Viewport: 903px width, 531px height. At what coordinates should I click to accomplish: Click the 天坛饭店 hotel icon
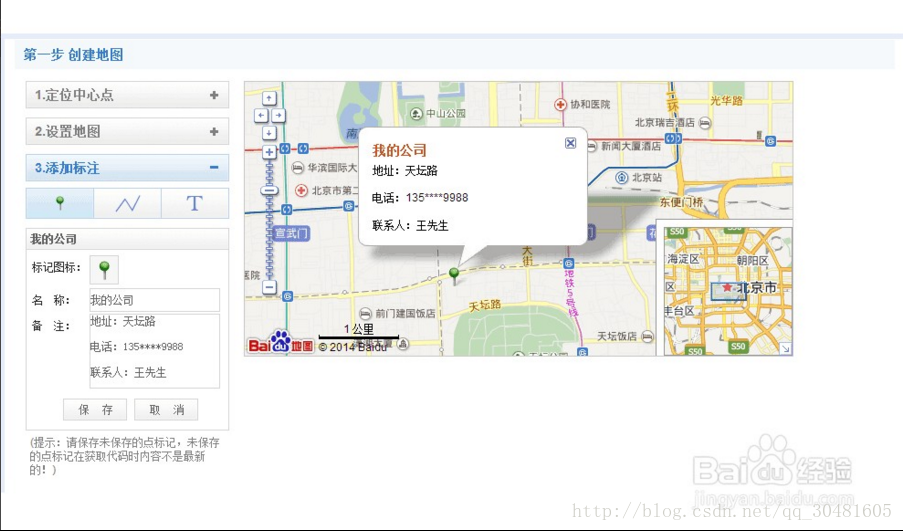[x=647, y=336]
